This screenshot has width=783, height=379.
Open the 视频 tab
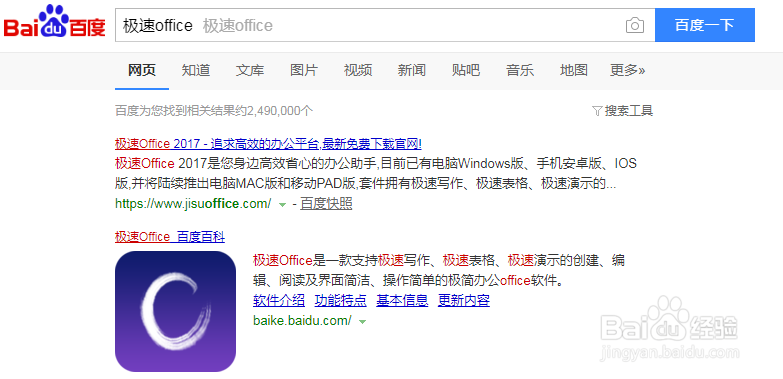click(358, 70)
